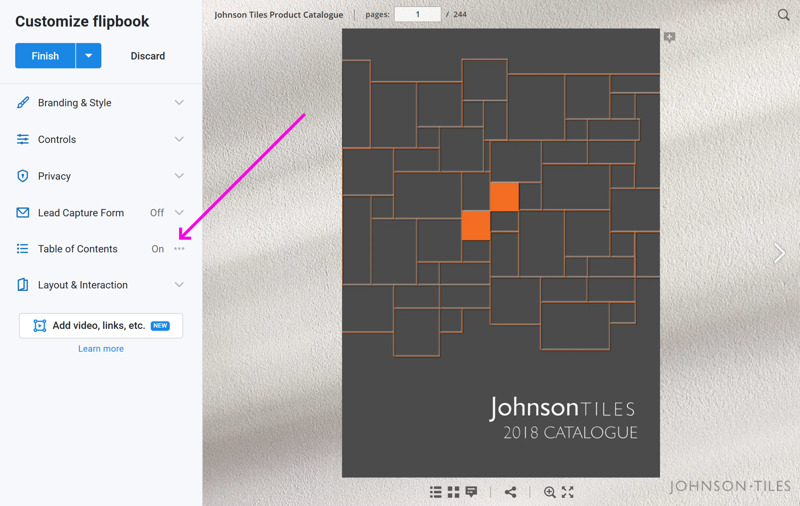Click the Table of Contents On status
The height and width of the screenshot is (506, 800).
pyautogui.click(x=158, y=249)
